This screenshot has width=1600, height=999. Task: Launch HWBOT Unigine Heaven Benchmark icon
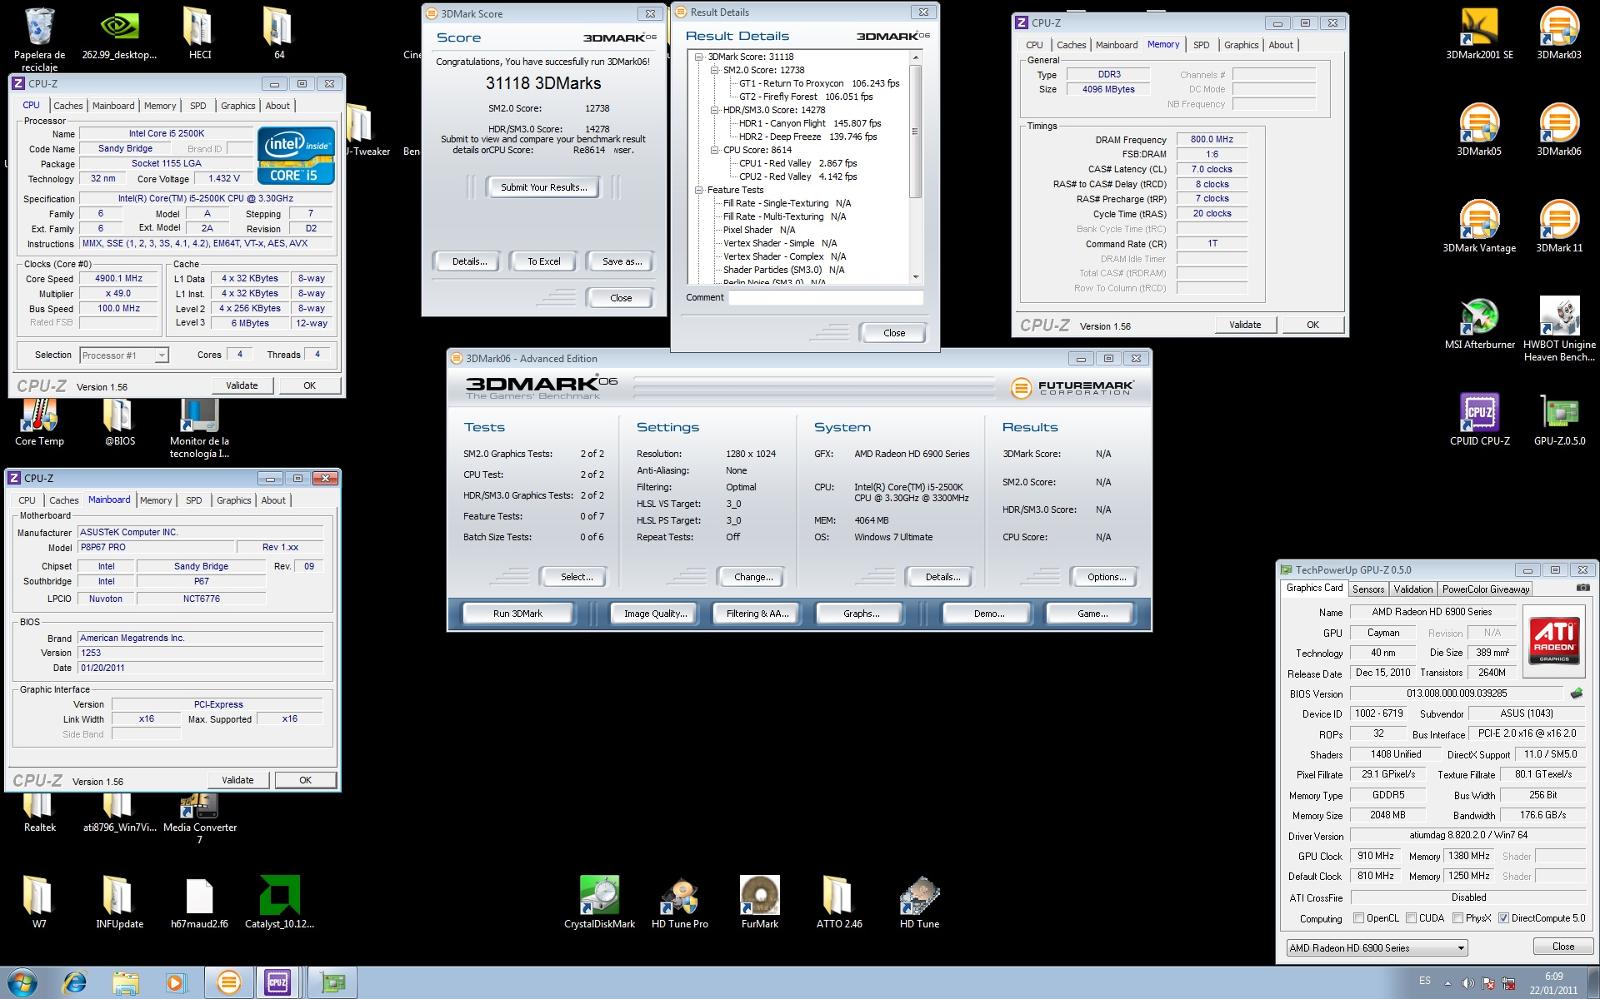click(1559, 328)
